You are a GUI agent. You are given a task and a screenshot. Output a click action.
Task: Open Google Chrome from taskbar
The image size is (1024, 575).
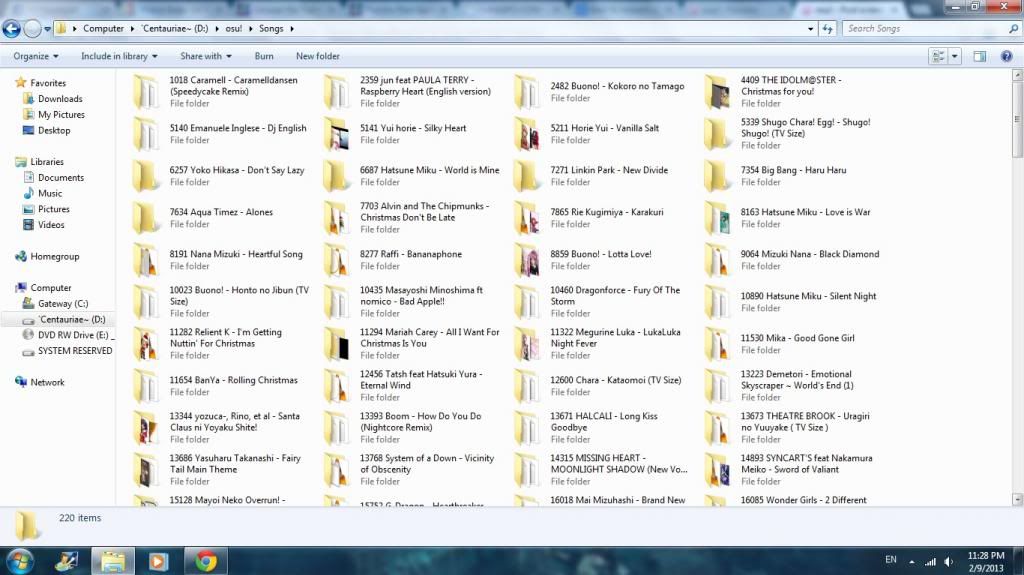click(206, 561)
